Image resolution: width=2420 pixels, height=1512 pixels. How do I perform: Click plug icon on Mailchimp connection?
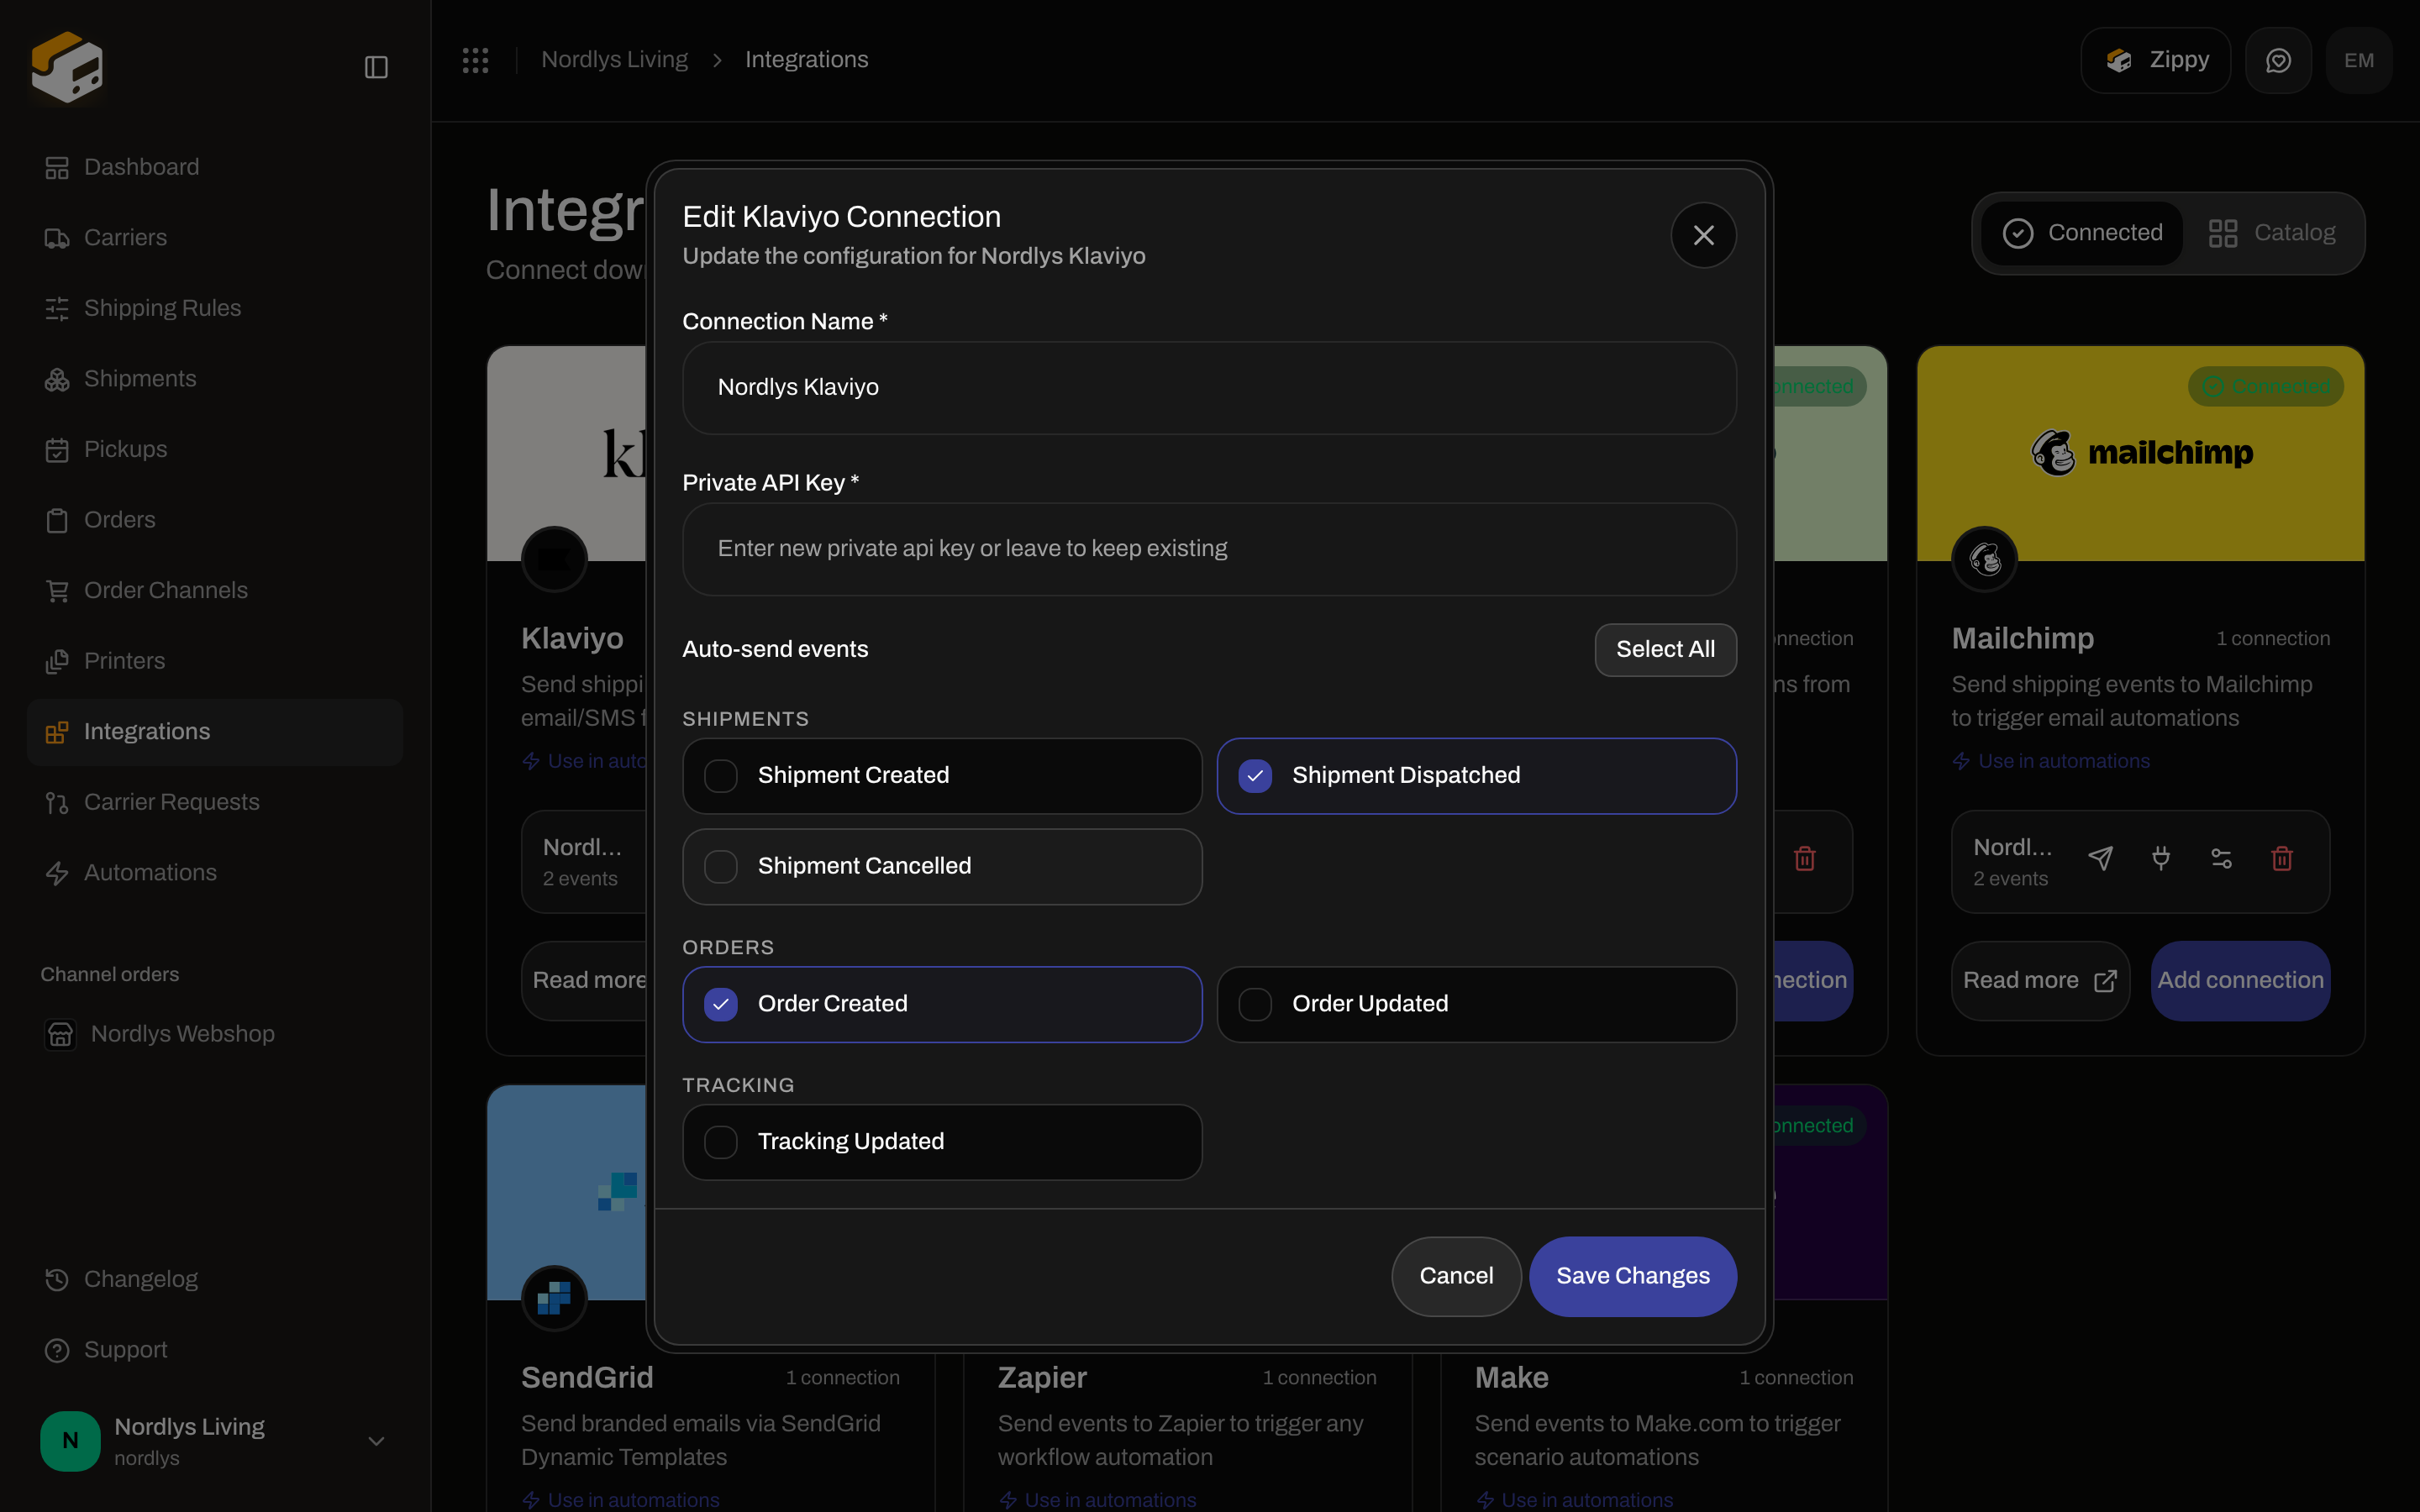[x=2161, y=859]
